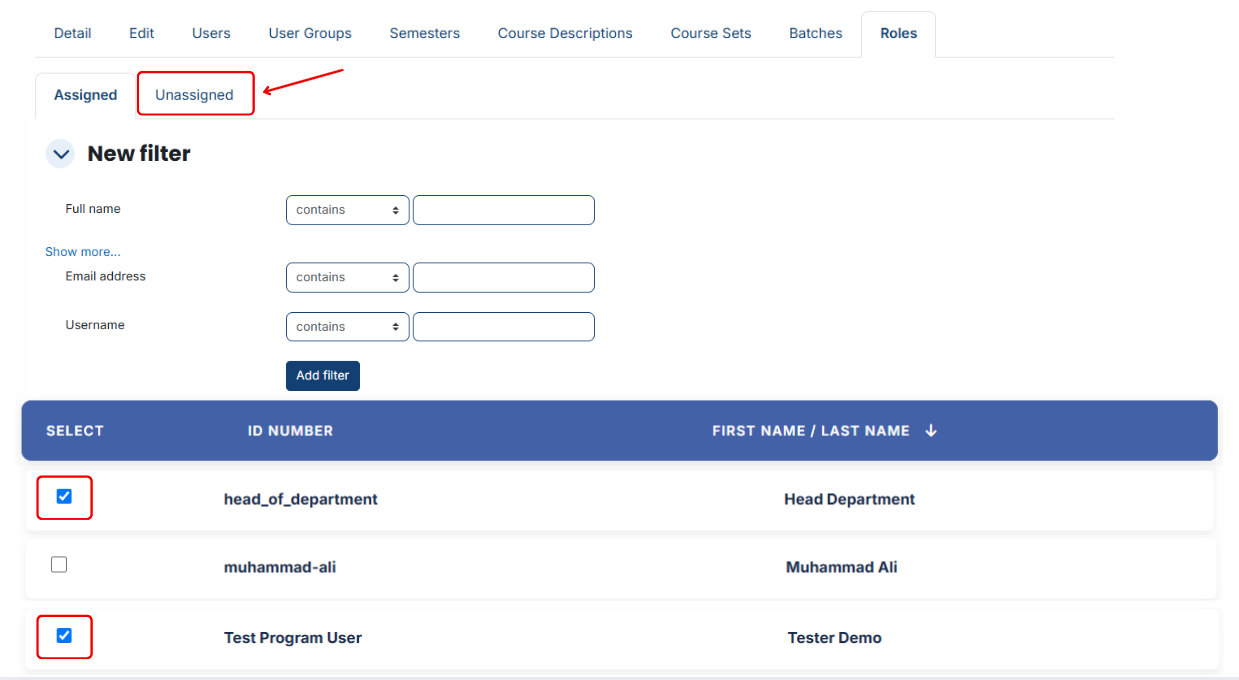
Task: Click the Add filter button
Action: tap(323, 376)
